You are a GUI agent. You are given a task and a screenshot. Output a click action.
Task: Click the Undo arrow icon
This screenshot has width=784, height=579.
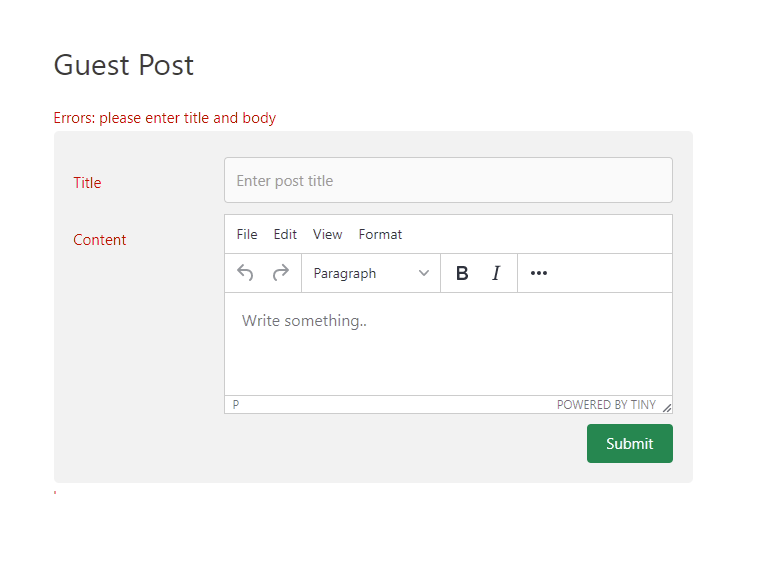(x=245, y=273)
